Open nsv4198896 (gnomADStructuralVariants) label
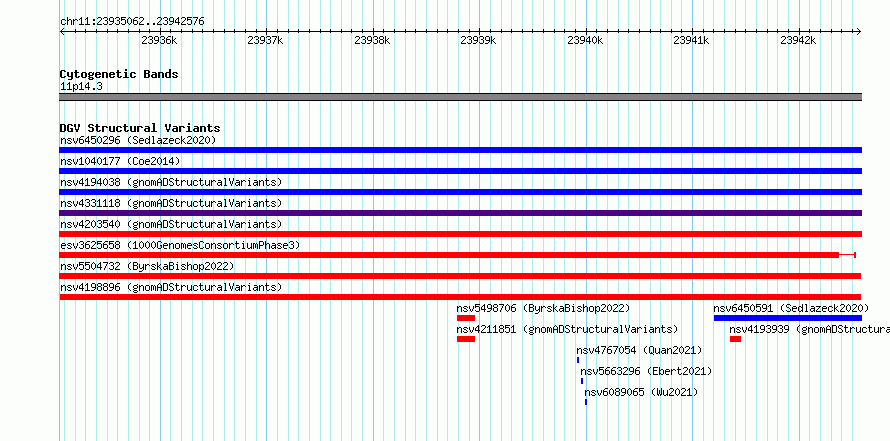The width and height of the screenshot is (890, 441). pos(171,287)
